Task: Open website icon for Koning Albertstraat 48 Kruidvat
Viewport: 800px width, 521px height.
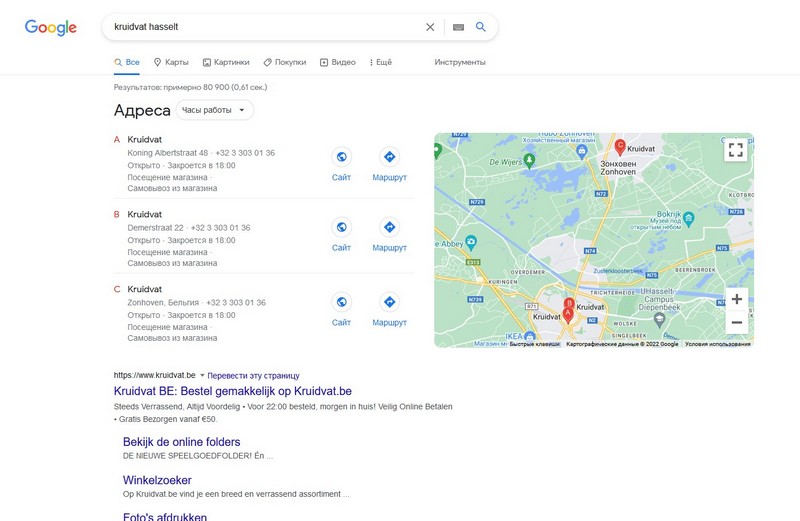Action: click(341, 157)
